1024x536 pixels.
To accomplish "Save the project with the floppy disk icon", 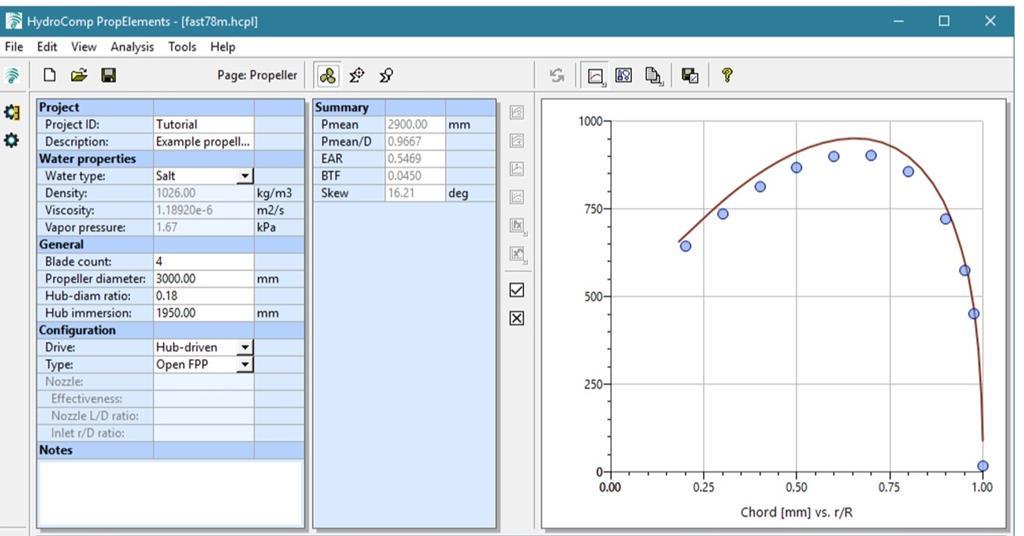I will (x=109, y=75).
